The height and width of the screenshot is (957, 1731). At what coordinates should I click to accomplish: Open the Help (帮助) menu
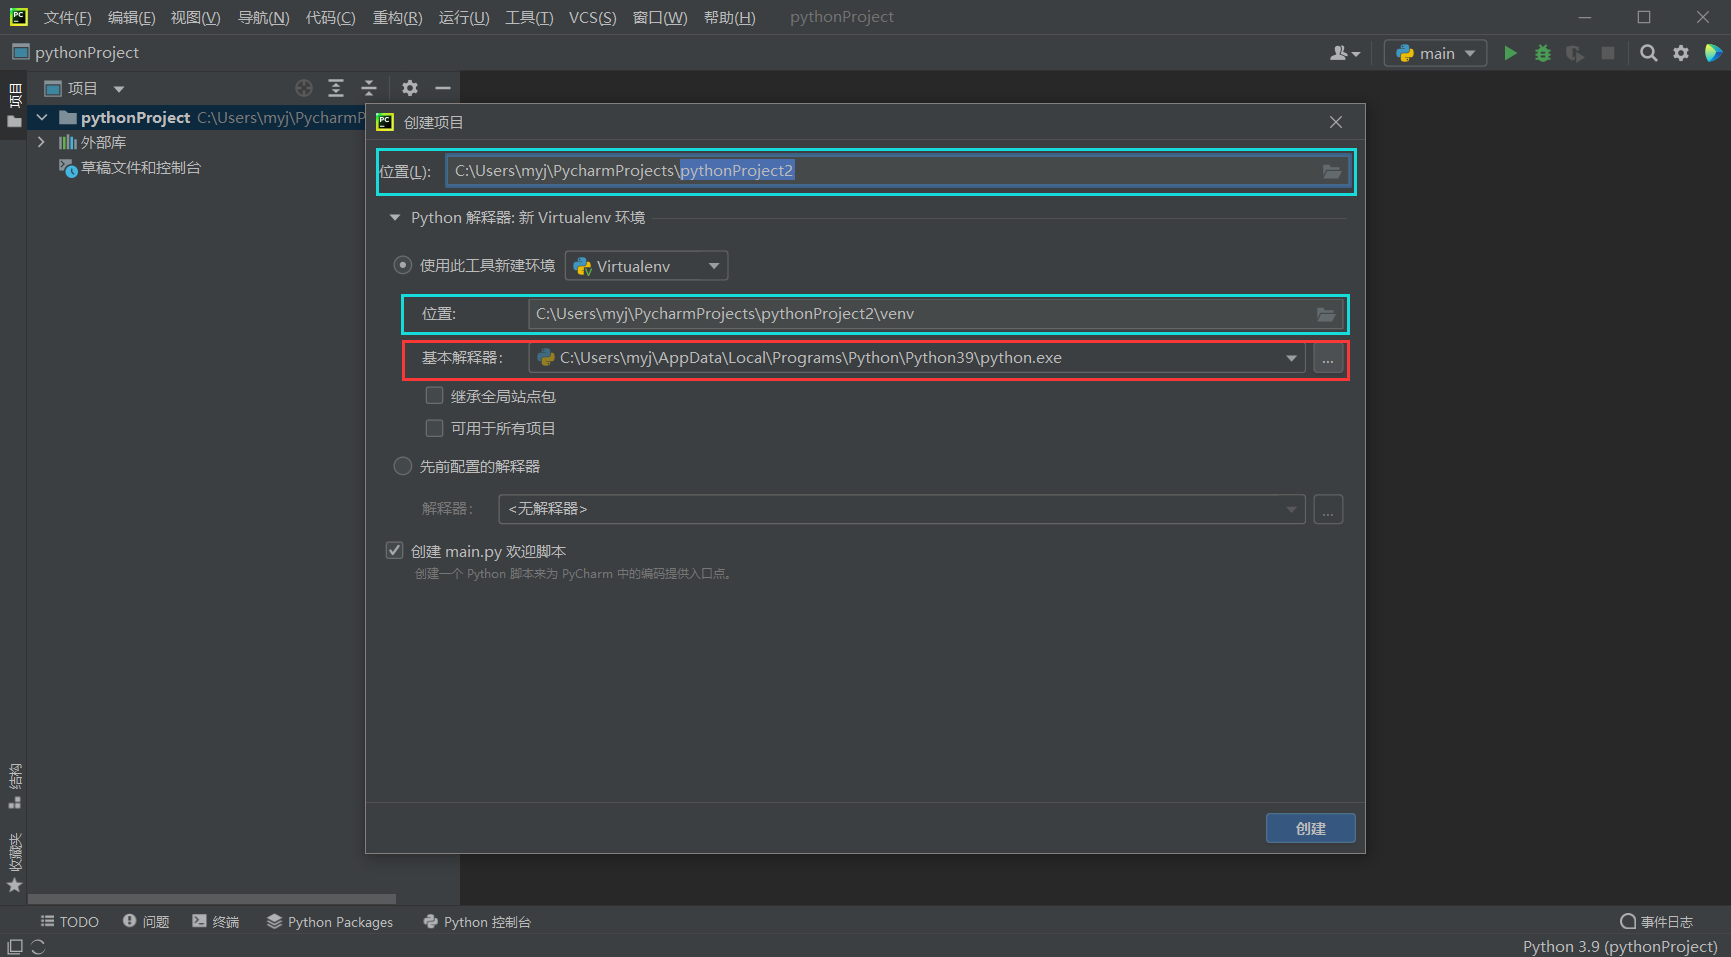729,18
